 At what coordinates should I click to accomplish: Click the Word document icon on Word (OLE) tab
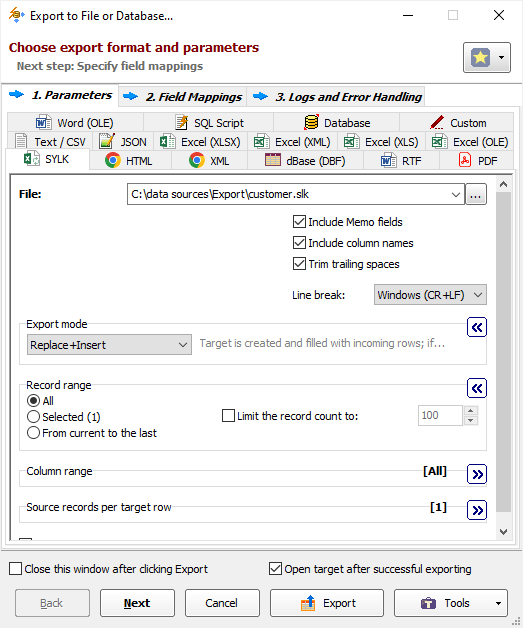coord(43,122)
